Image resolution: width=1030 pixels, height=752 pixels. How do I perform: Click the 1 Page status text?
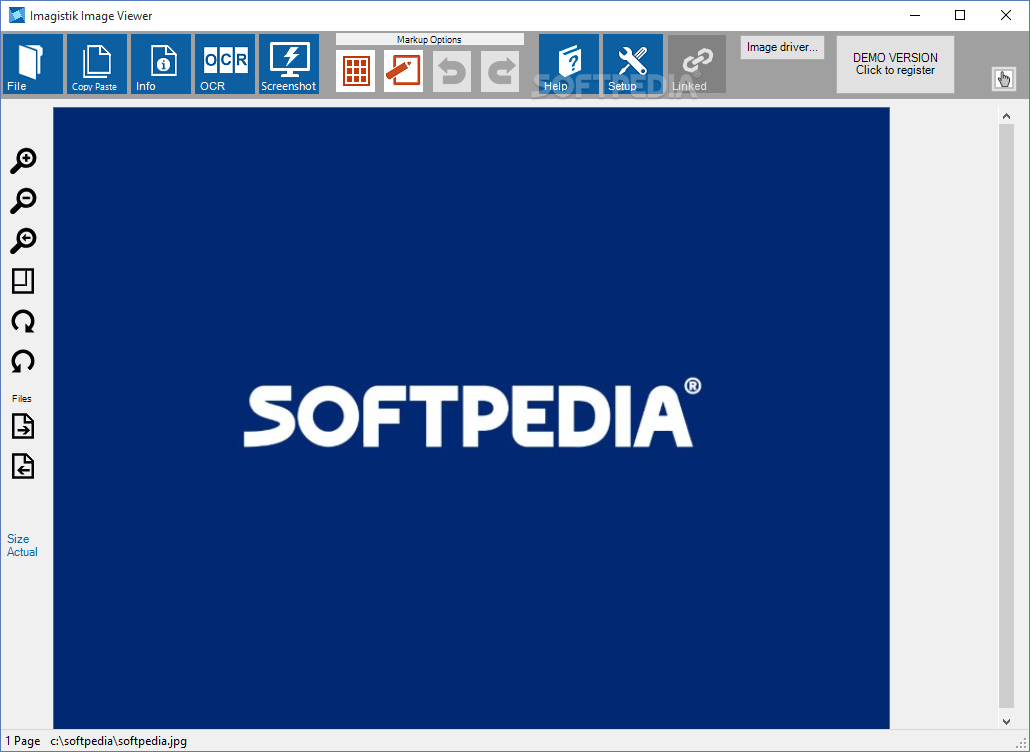[23, 741]
